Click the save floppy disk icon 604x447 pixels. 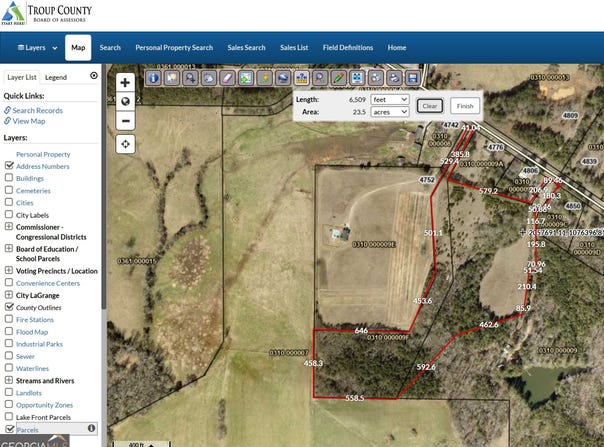coord(413,78)
